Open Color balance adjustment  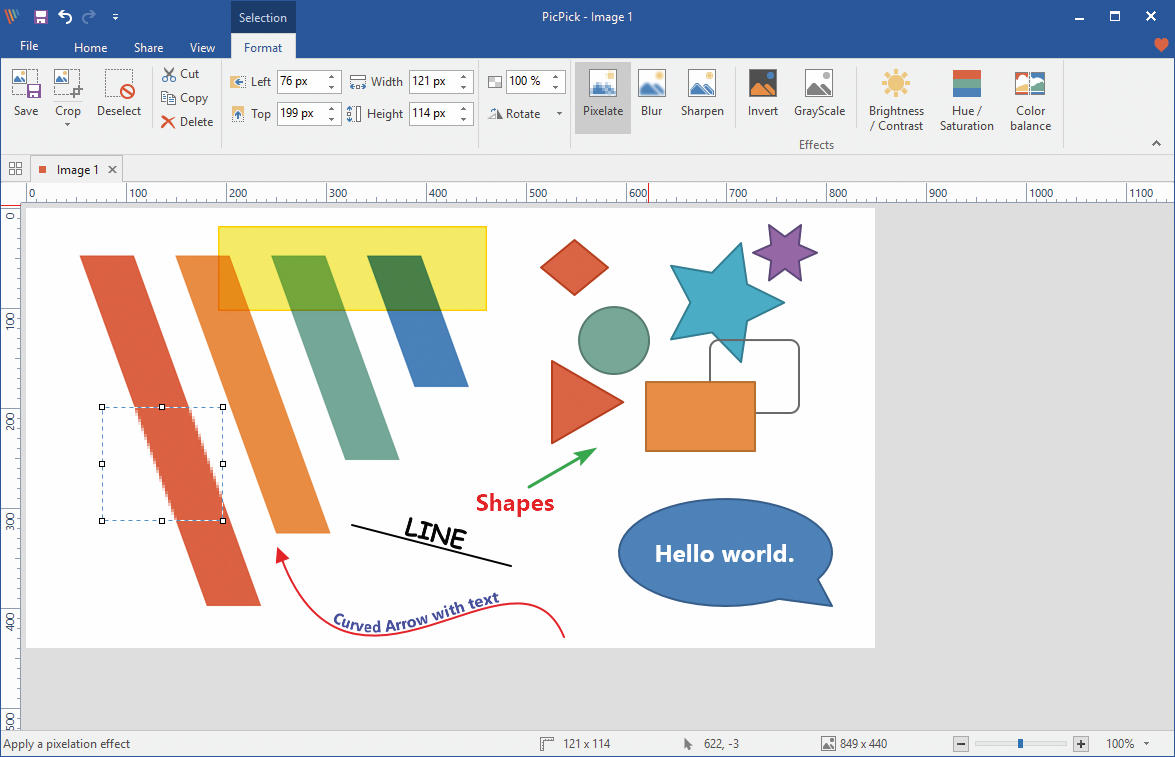(x=1030, y=100)
